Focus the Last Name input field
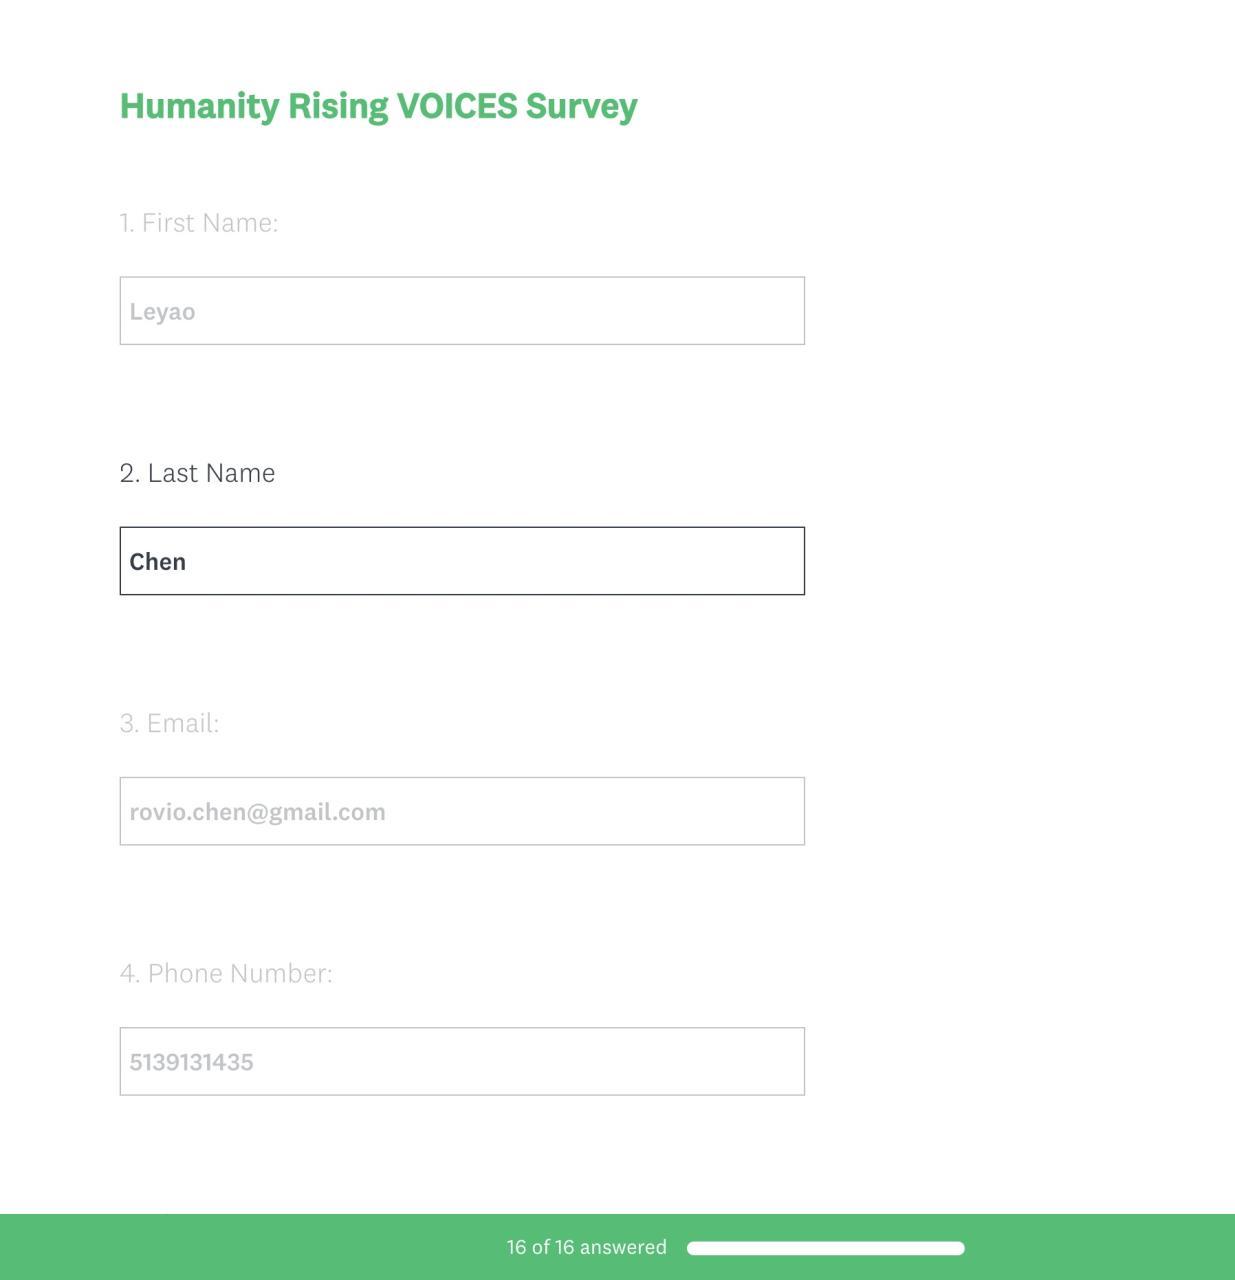1235x1280 pixels. [462, 561]
